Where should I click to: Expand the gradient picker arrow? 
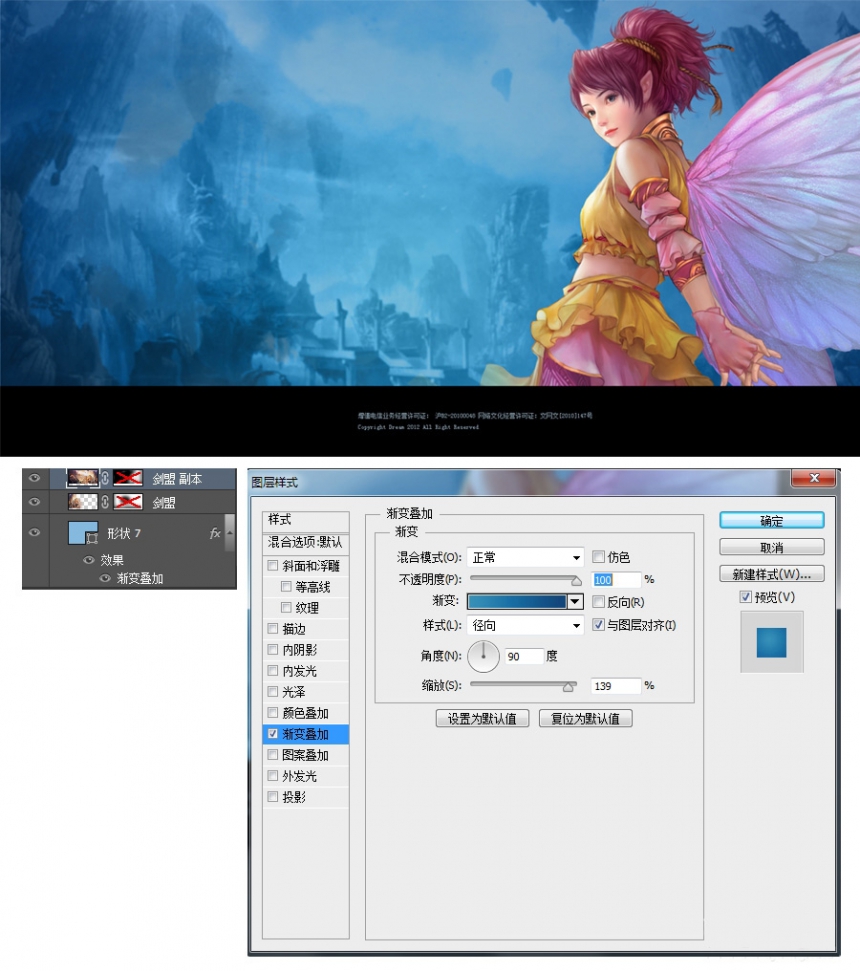(575, 601)
